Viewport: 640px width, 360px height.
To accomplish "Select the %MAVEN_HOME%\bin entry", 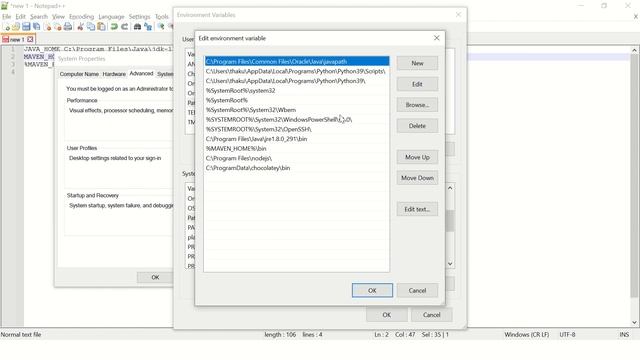I will click(x=297, y=149).
